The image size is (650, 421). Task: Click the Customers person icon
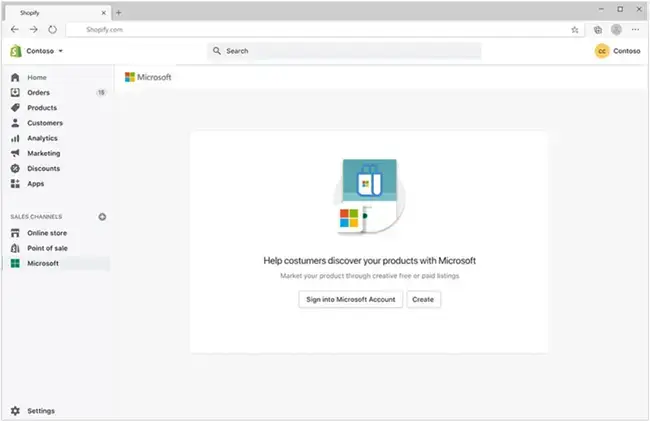(15, 123)
